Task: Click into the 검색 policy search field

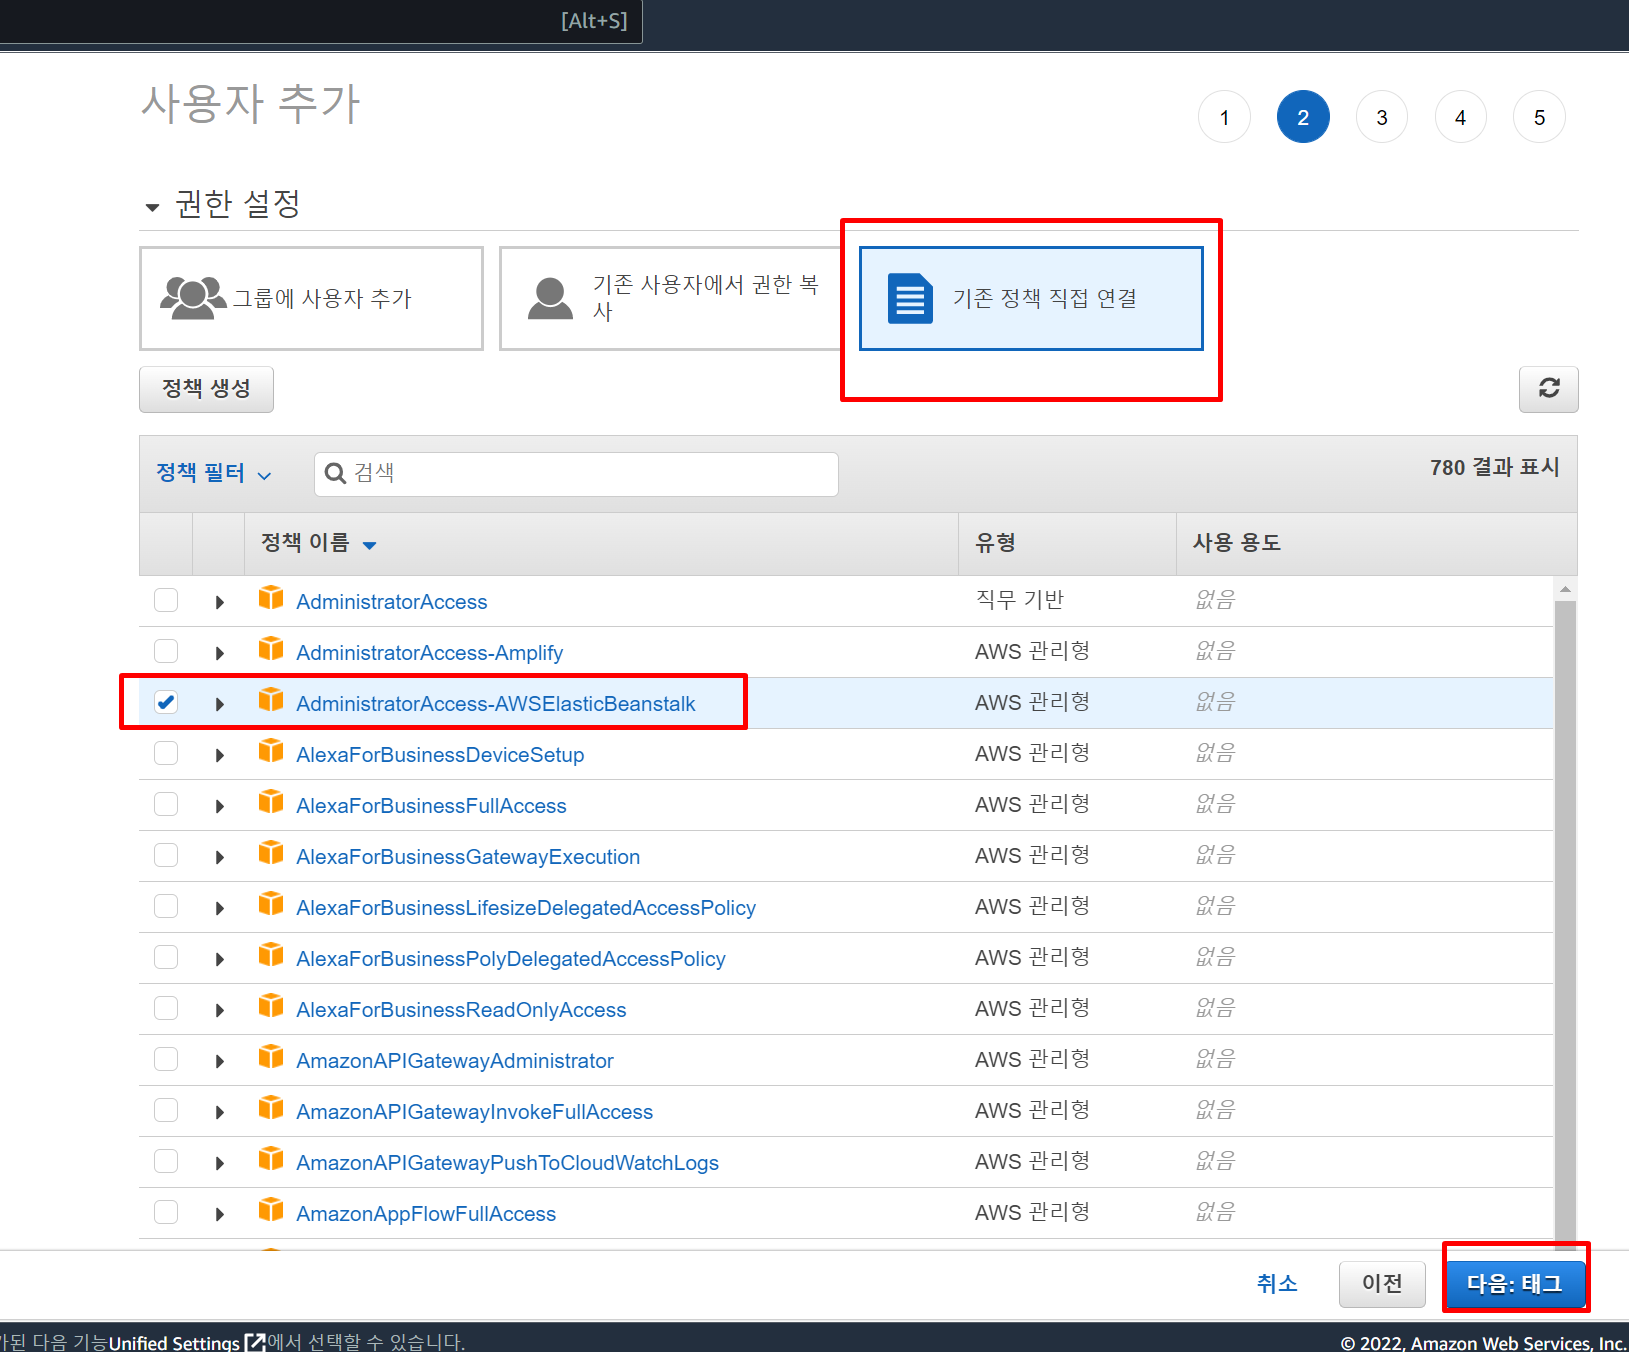Action: [x=576, y=474]
